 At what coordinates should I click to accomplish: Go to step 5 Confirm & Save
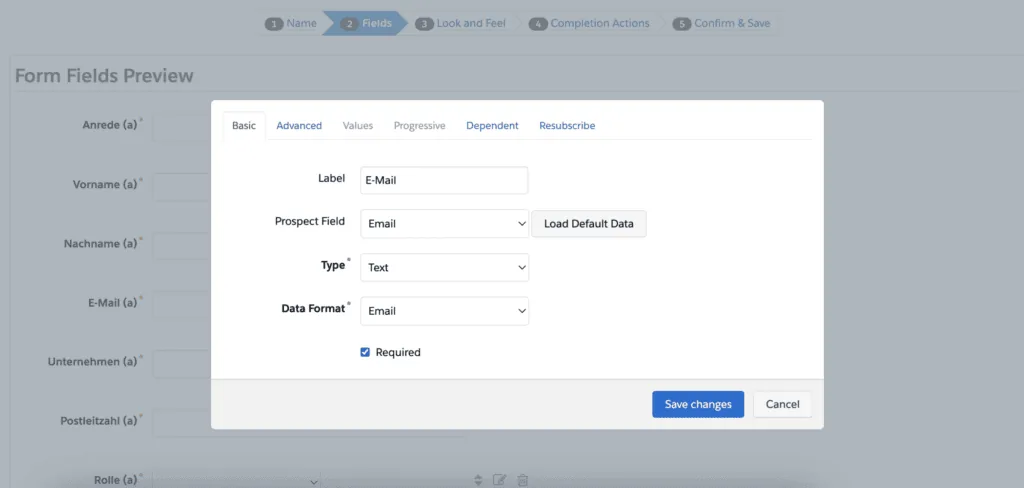click(722, 24)
